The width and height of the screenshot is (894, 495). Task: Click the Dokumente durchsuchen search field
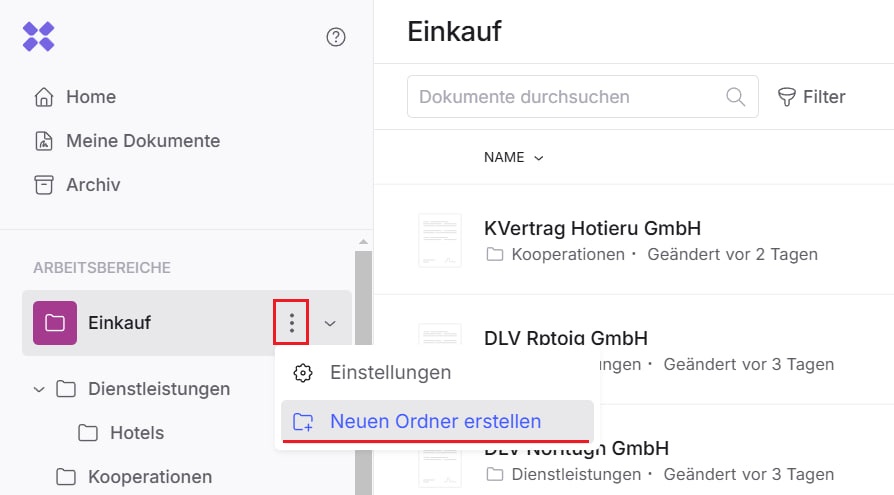(565, 97)
